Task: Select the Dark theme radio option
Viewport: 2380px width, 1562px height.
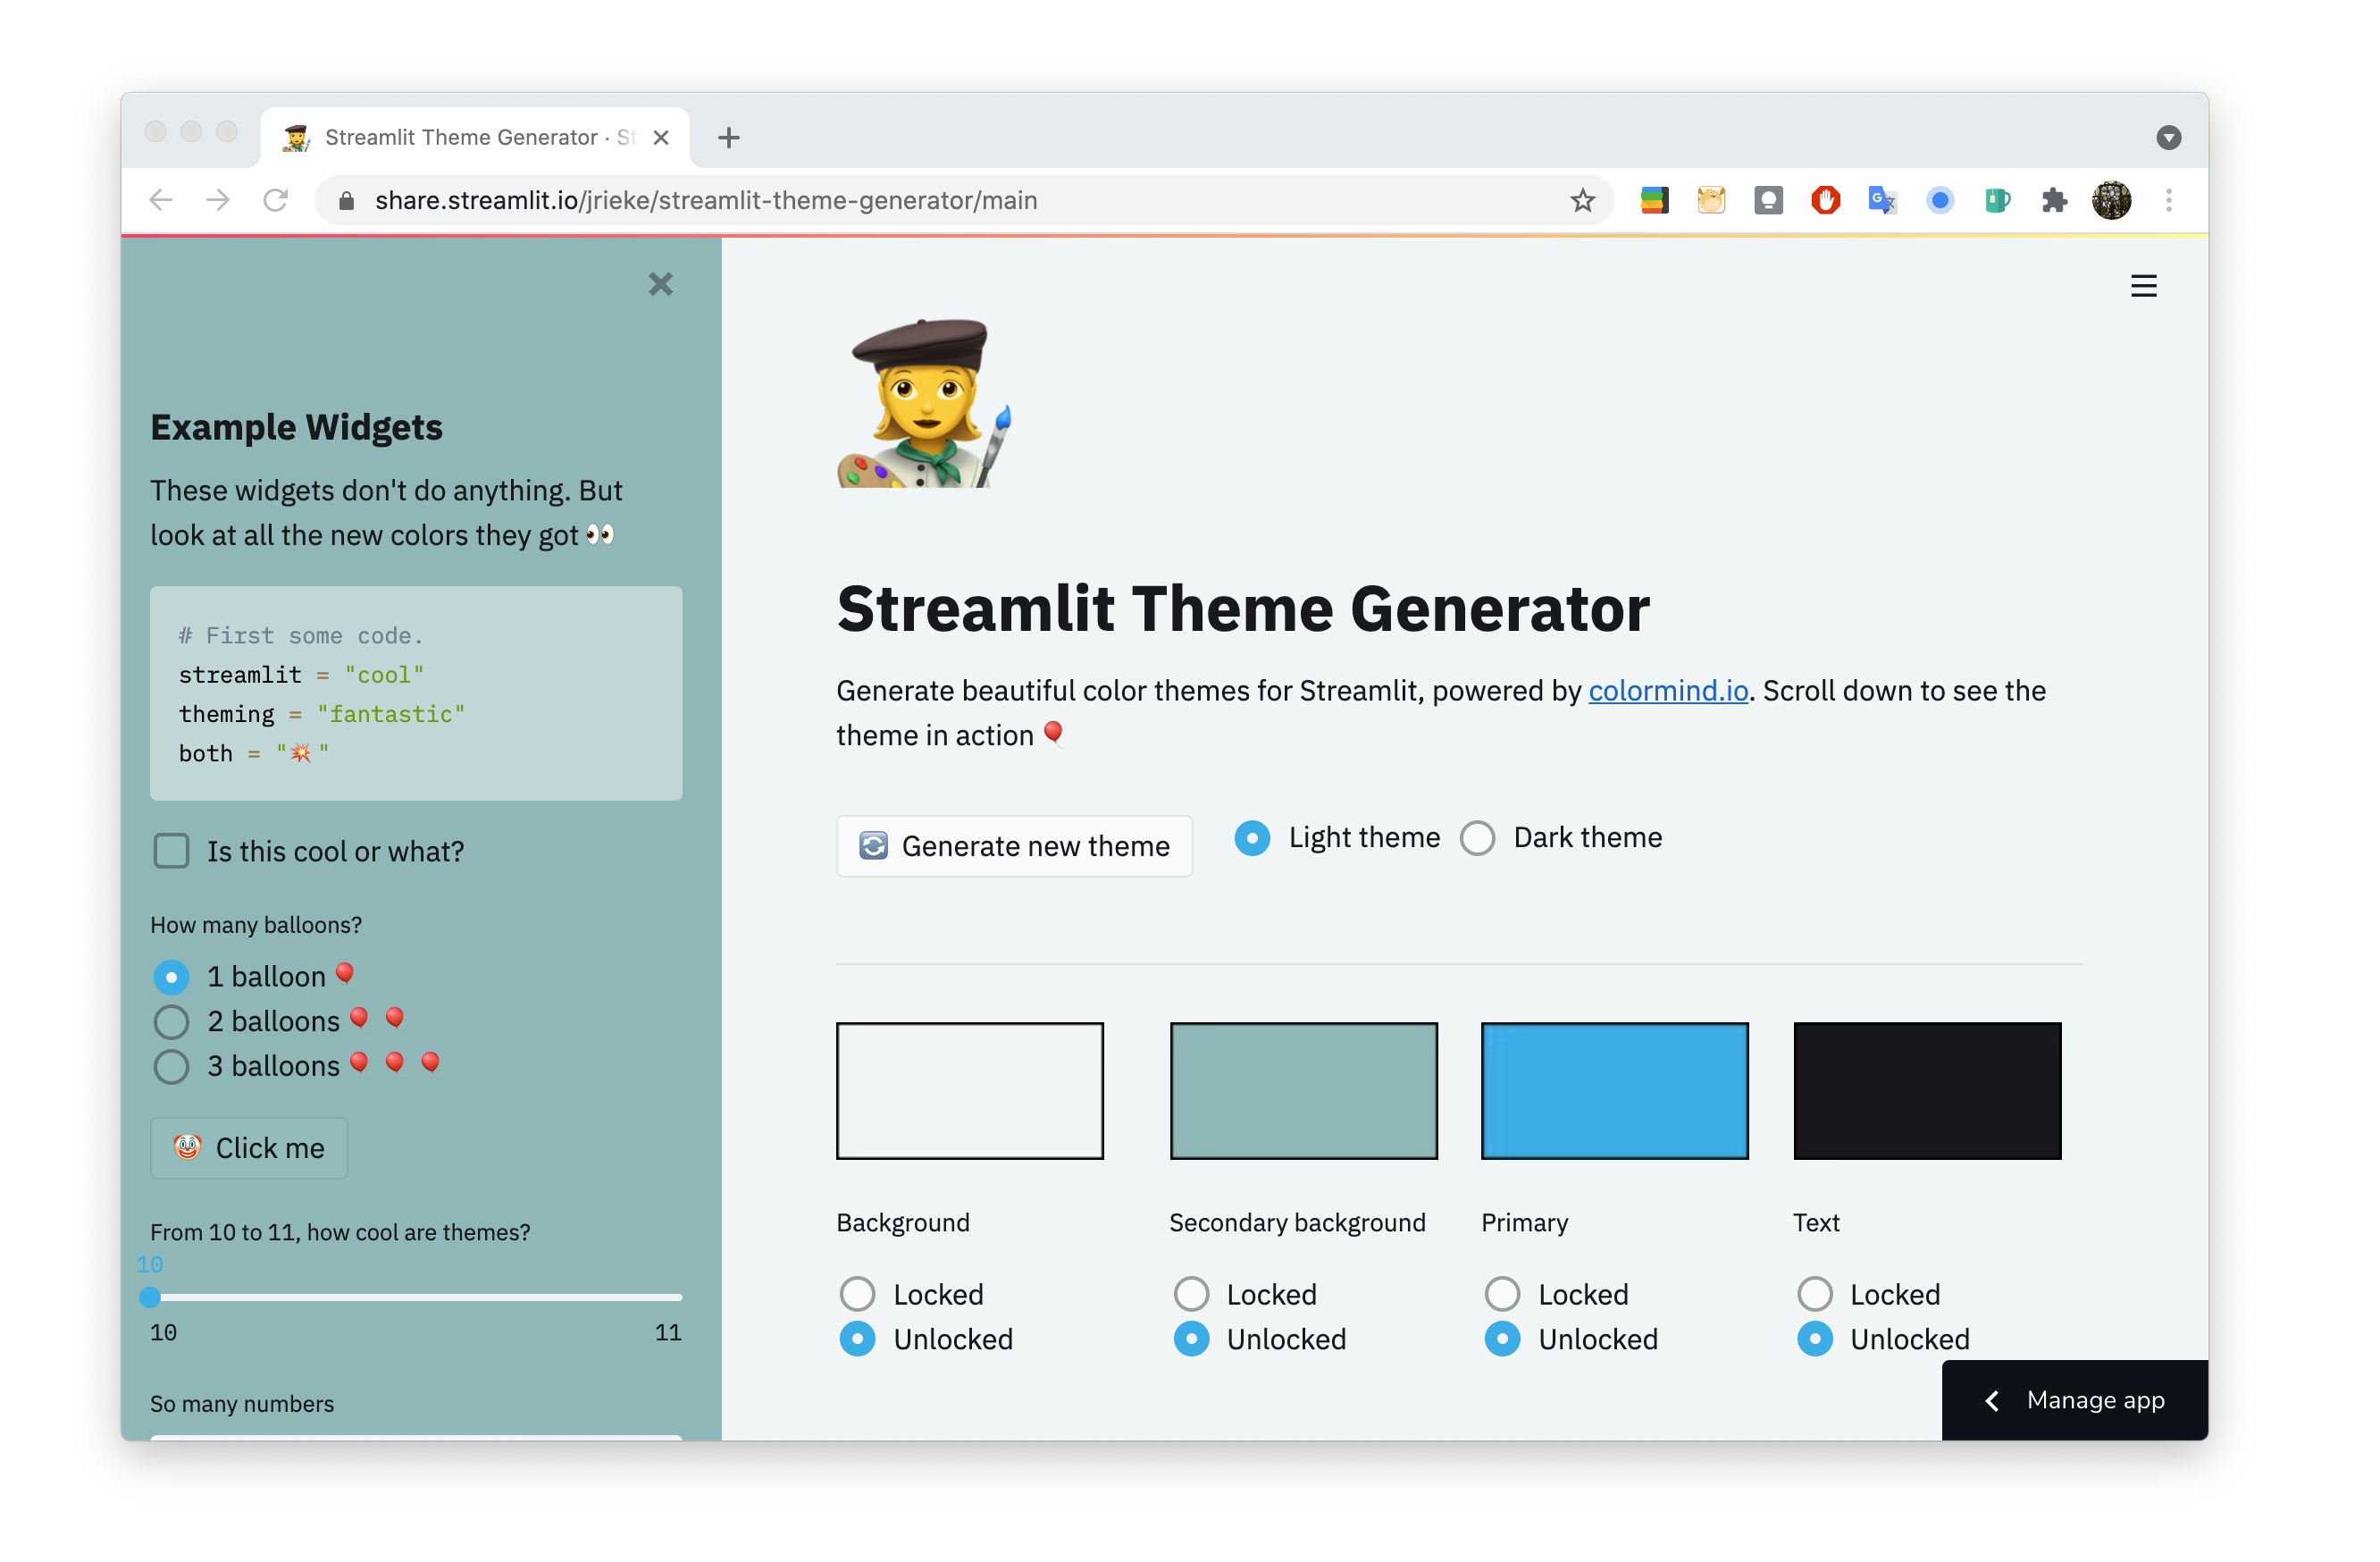Action: [x=1477, y=838]
